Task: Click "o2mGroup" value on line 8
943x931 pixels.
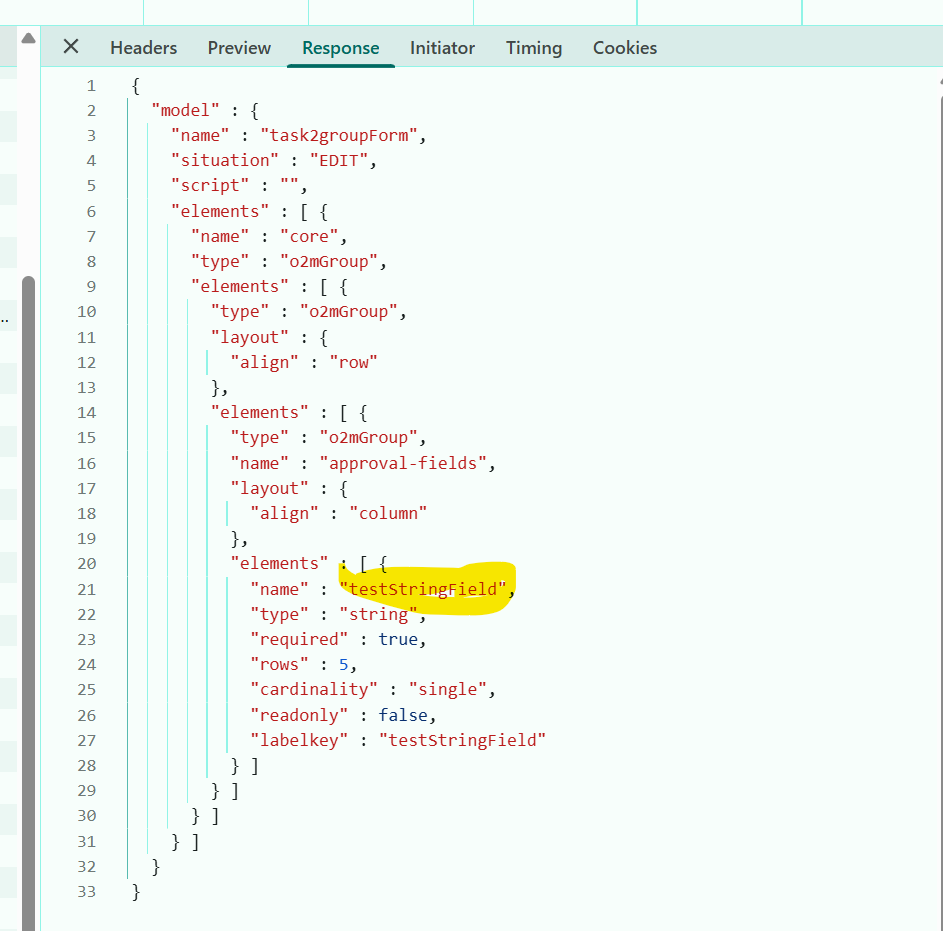Action: (x=329, y=262)
